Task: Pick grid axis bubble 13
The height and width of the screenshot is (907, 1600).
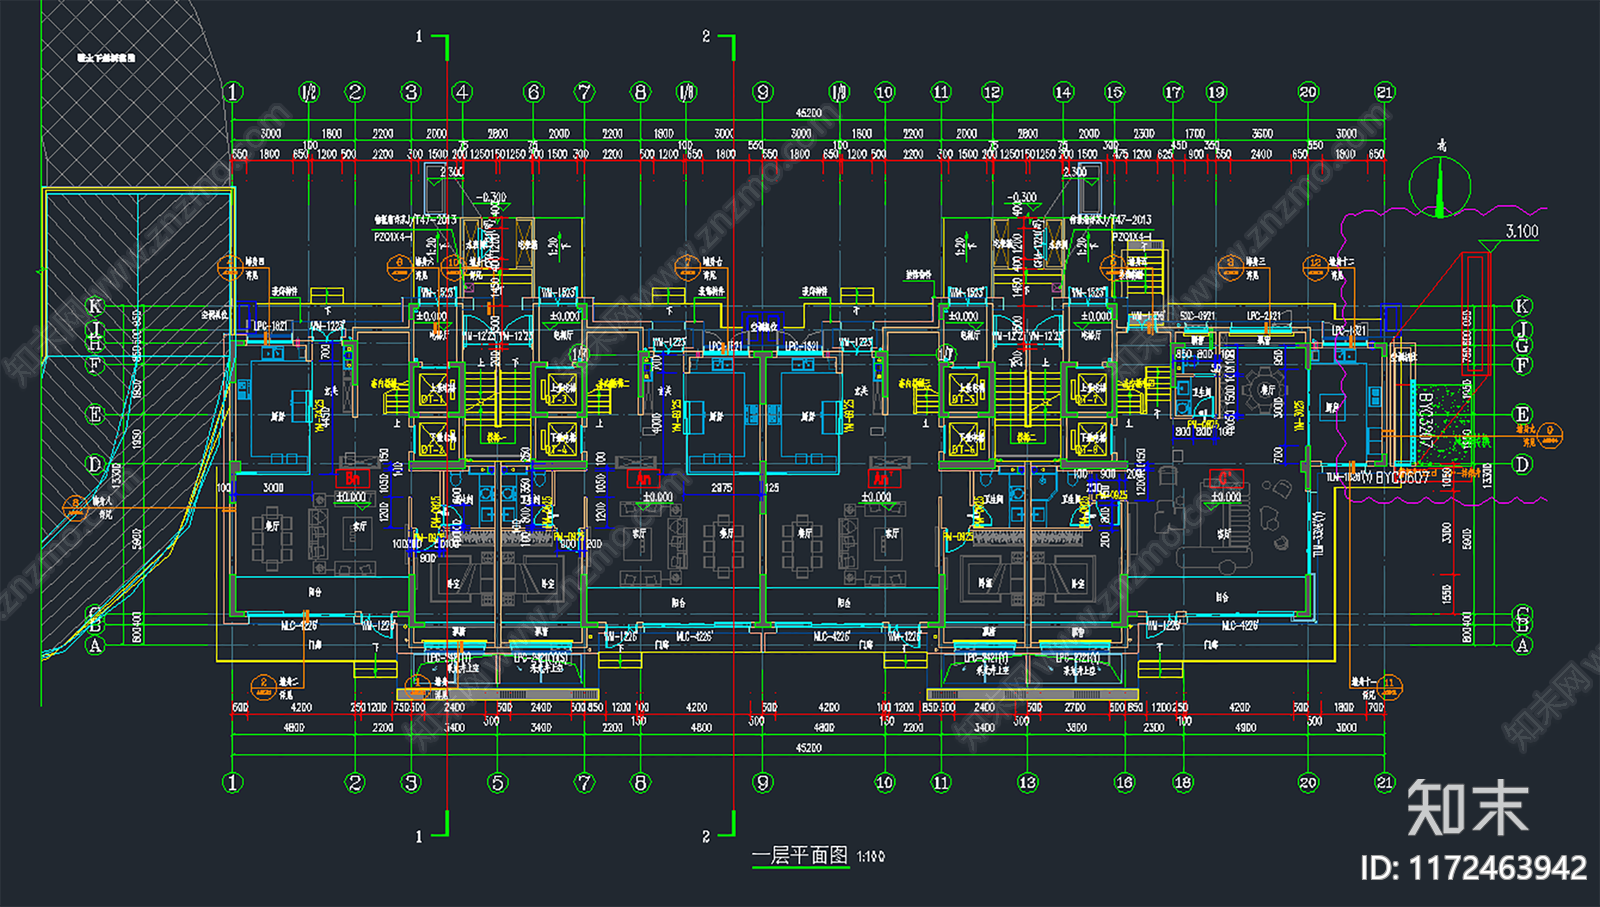Action: (1028, 782)
